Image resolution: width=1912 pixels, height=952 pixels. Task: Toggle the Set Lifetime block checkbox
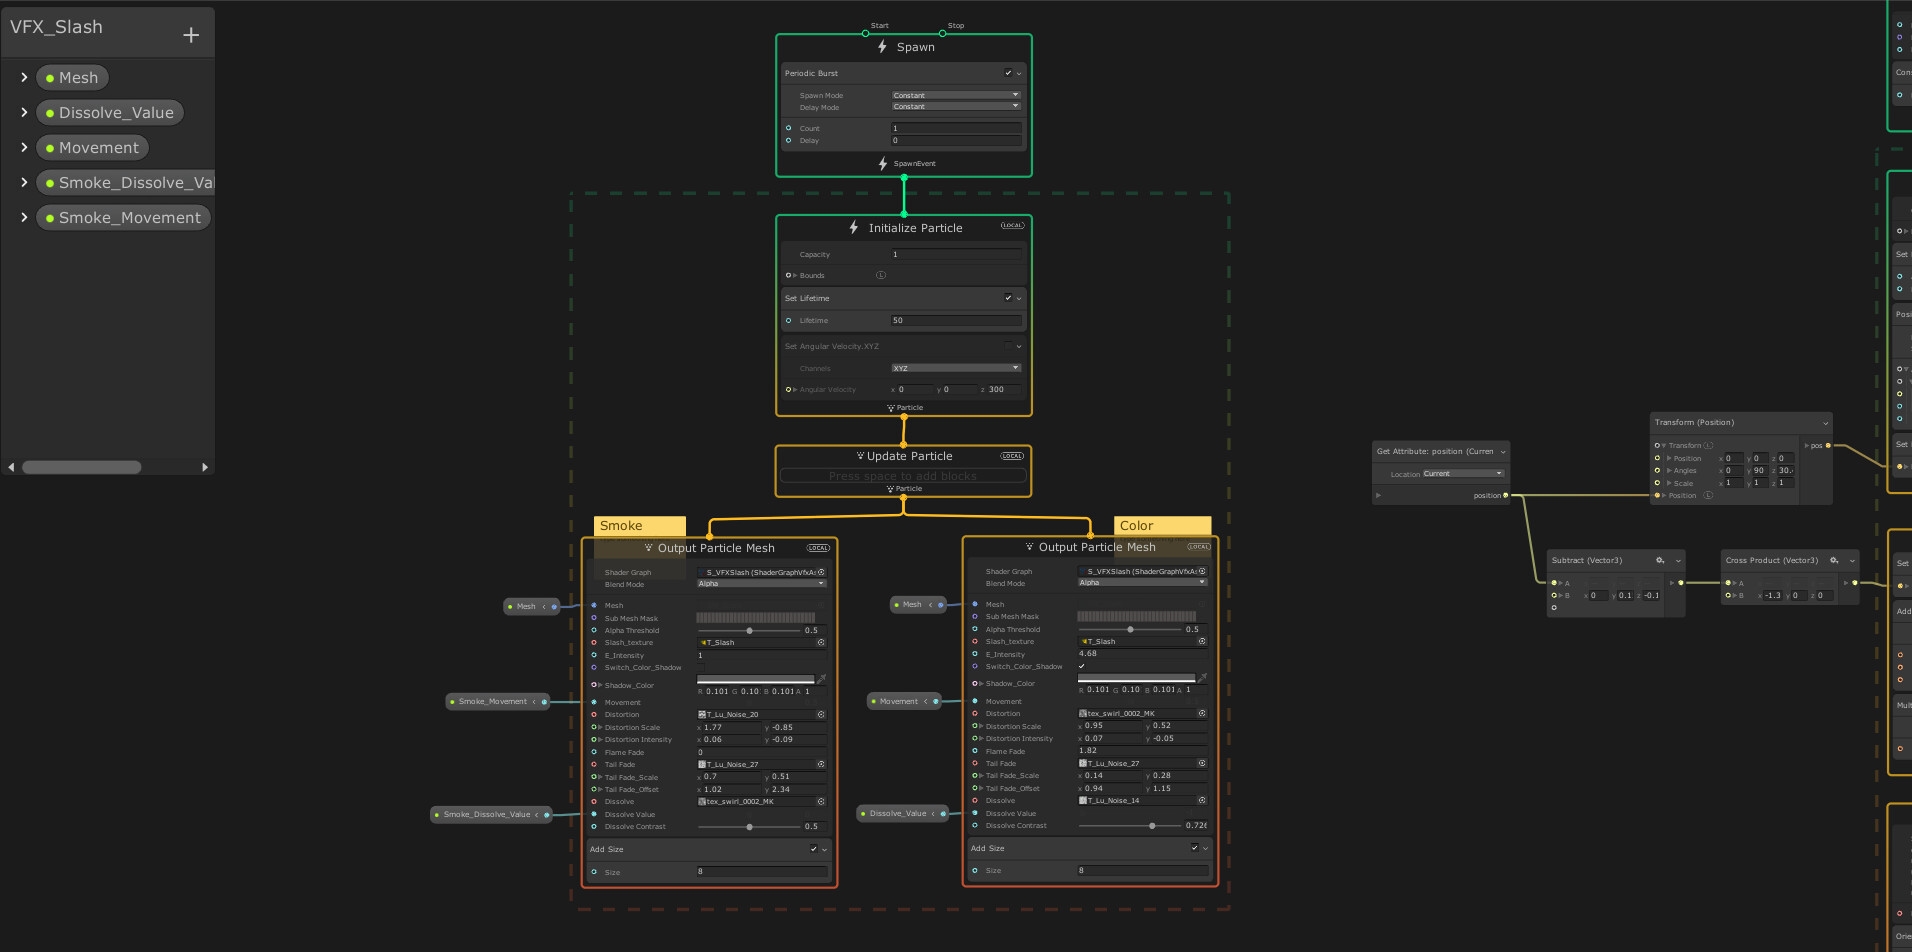click(1008, 298)
